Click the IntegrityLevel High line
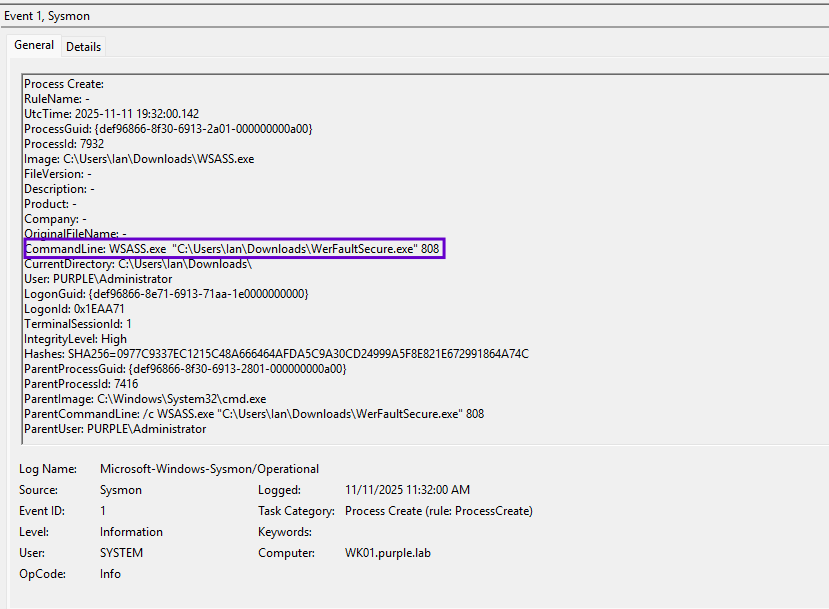Screen dimensions: 829x609 (x=75, y=339)
